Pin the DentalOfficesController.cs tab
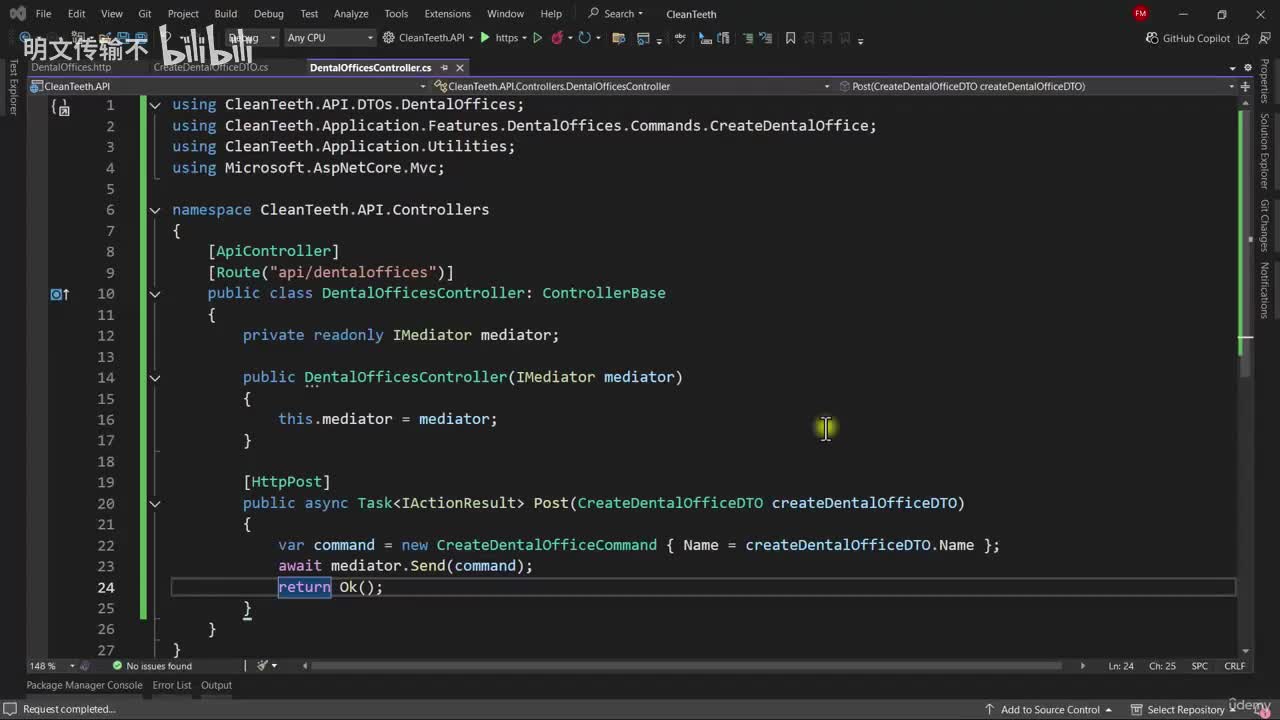 point(443,68)
